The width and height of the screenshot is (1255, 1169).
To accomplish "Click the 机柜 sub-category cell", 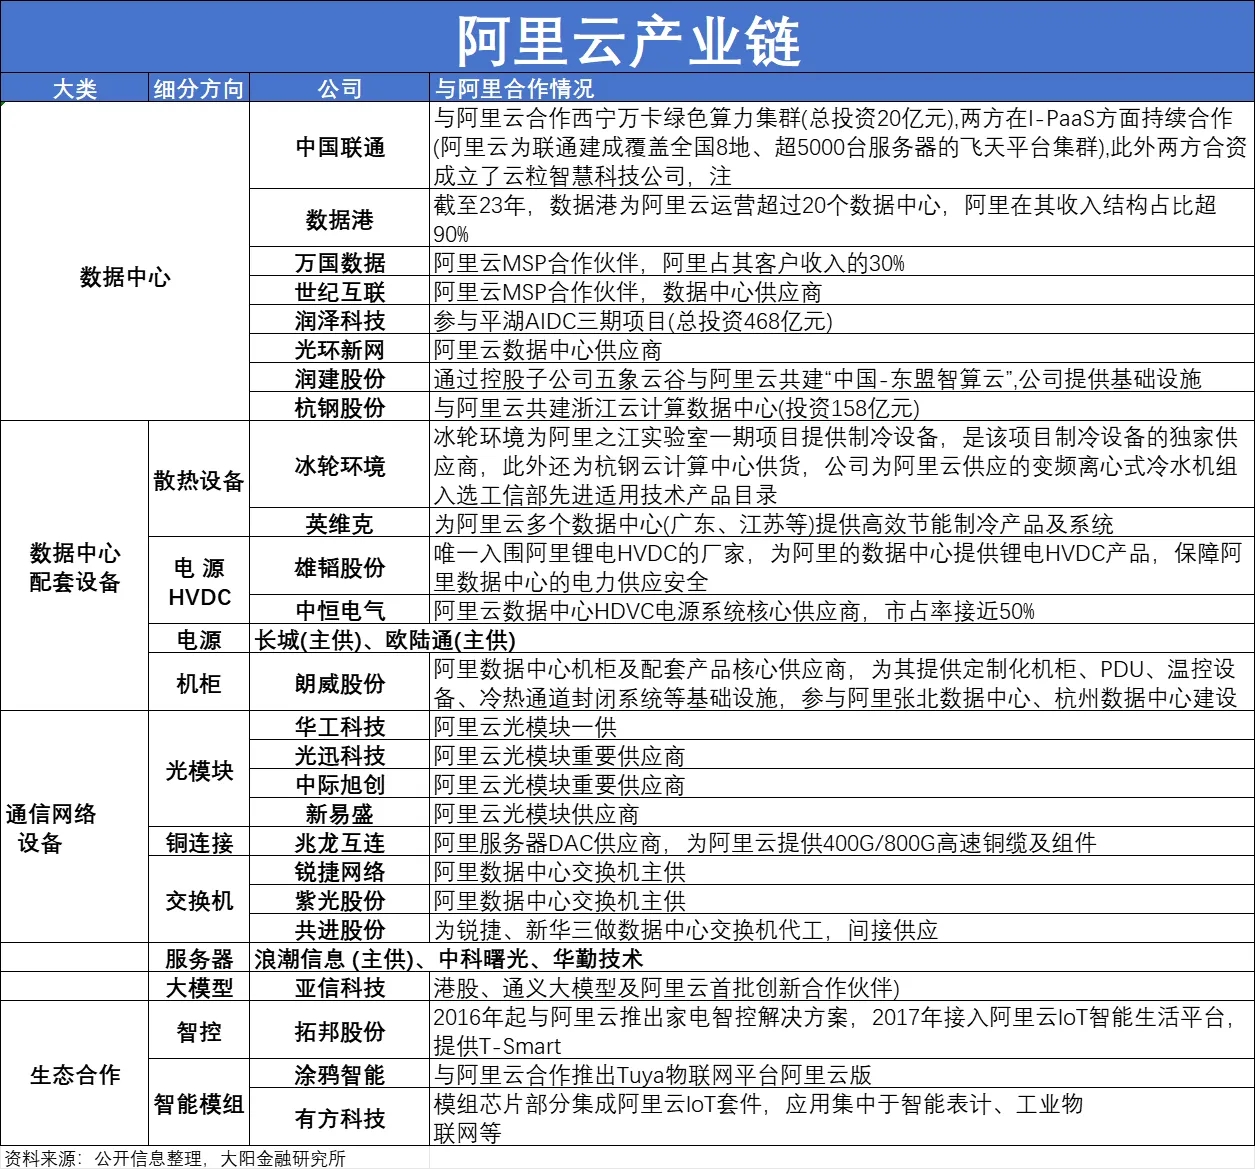I will pos(199,683).
